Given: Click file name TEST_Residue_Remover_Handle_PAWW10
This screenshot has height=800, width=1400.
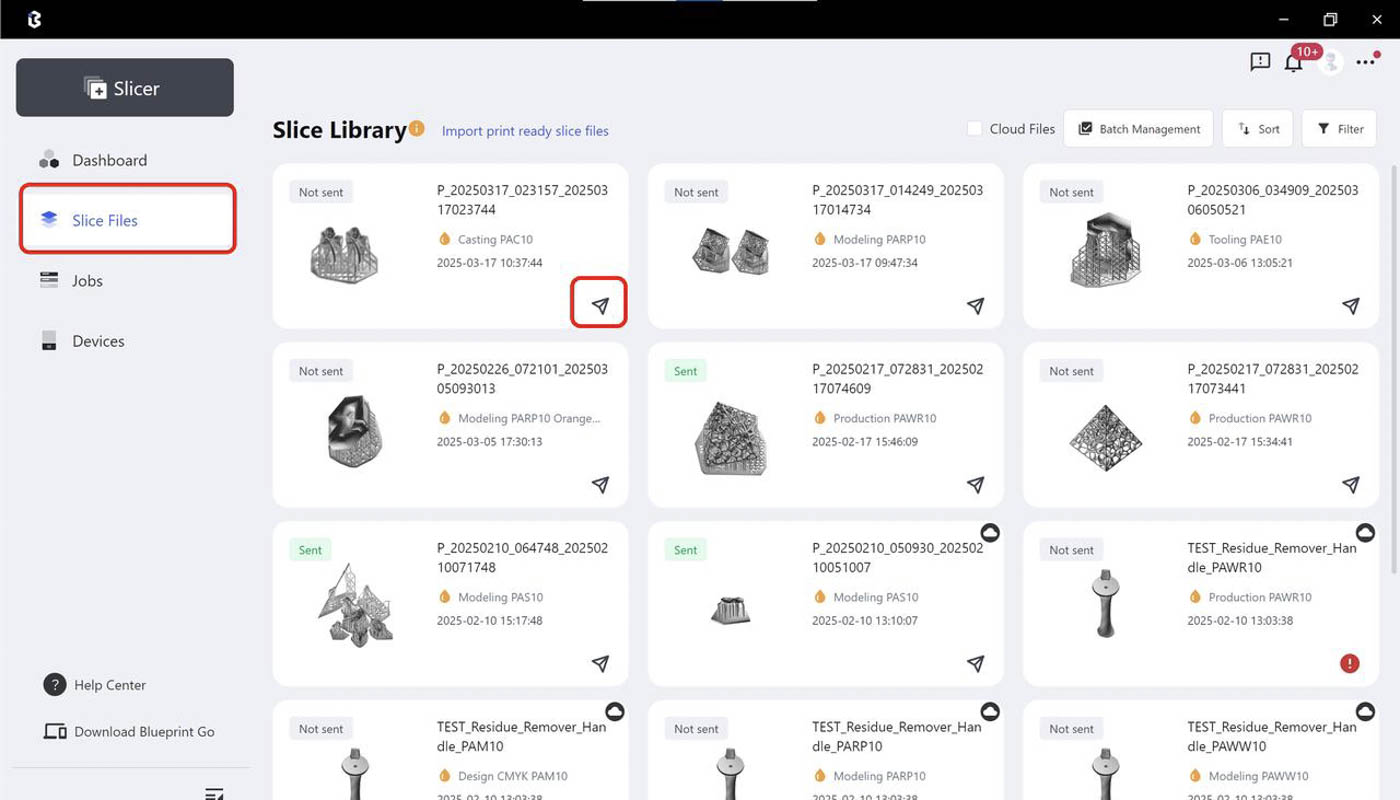Looking at the screenshot, I should coord(1272,737).
